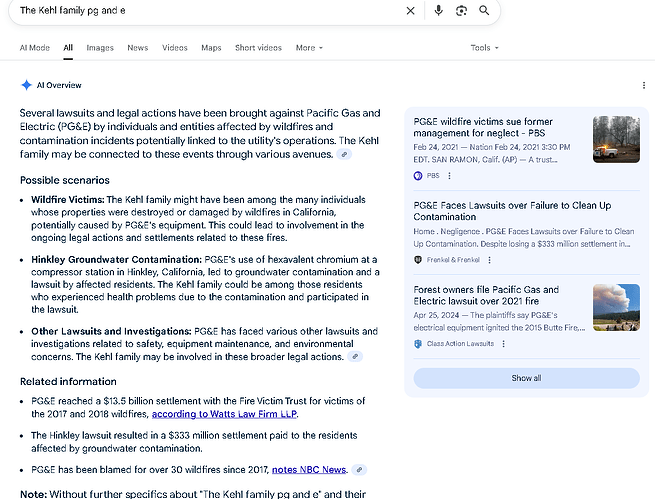Click the 'Feb 24, 2021' PBS article snippet
The width and height of the screenshot is (655, 499).
pos(492,153)
